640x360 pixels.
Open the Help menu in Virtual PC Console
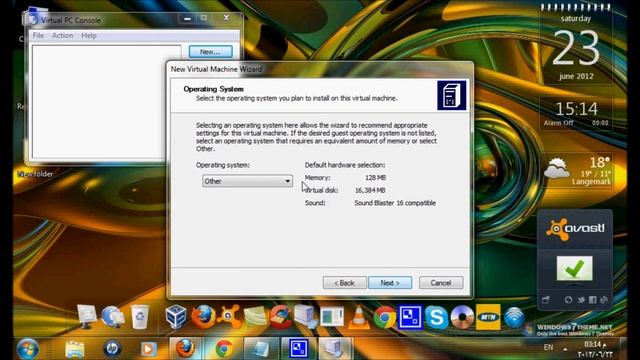pyautogui.click(x=89, y=36)
